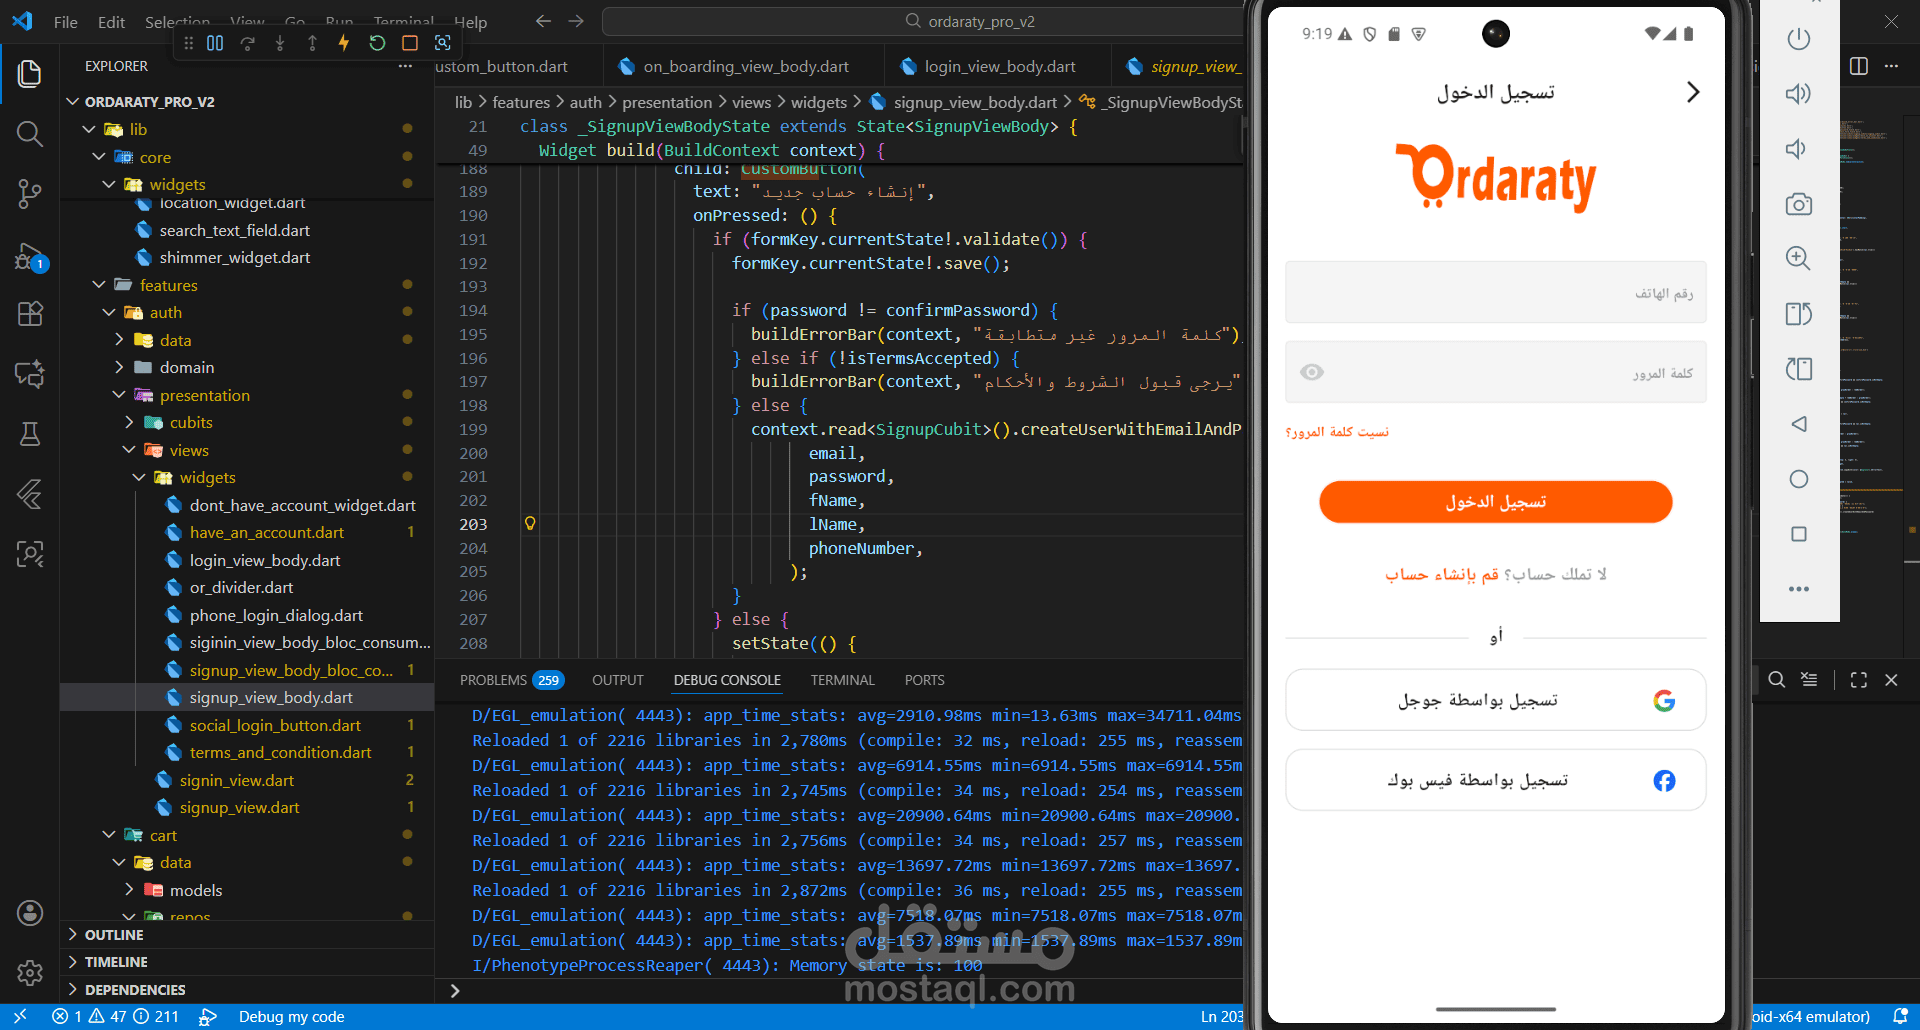The image size is (1920, 1030).
Task: Take emulator screenshot with camera icon
Action: [1798, 204]
